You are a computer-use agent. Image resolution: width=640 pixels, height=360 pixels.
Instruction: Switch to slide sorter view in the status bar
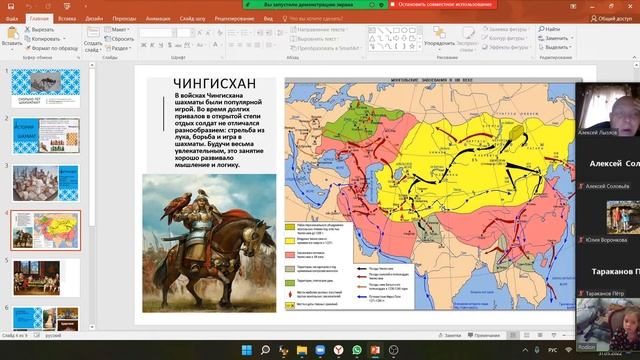pyautogui.click(x=527, y=335)
